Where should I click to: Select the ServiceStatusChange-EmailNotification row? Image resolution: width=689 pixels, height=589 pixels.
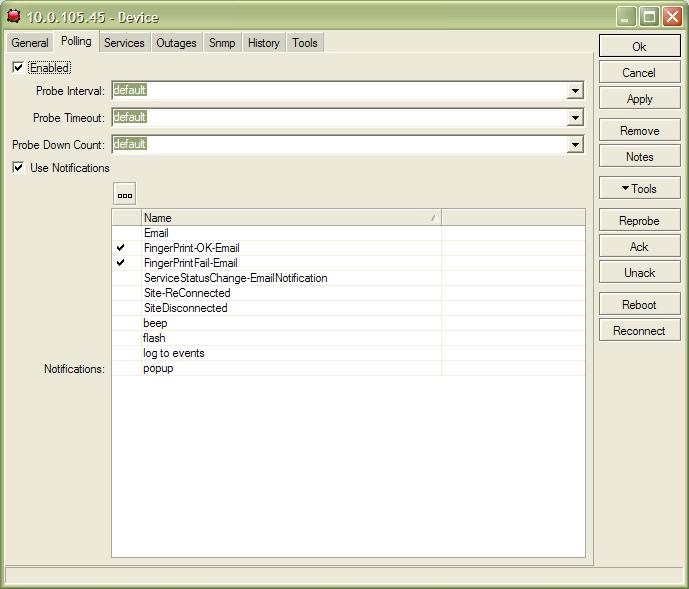coord(348,278)
